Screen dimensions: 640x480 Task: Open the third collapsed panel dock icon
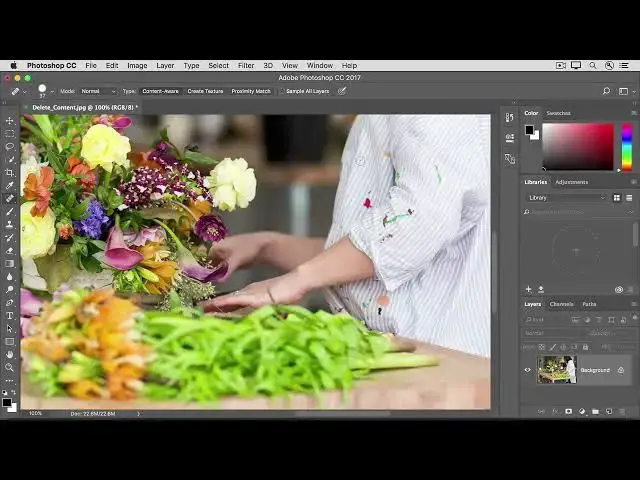tap(510, 158)
